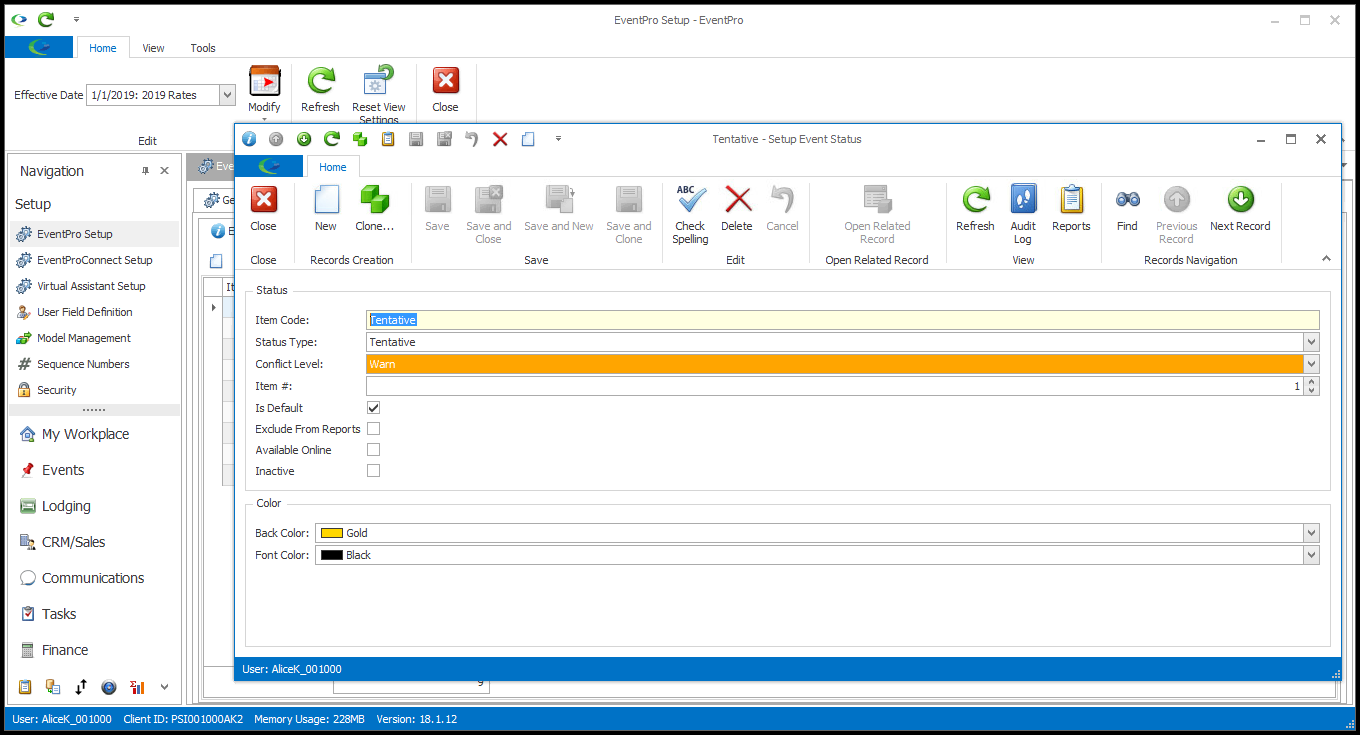1360x735 pixels.
Task: Enable Exclude From Reports checkbox
Action: [374, 429]
